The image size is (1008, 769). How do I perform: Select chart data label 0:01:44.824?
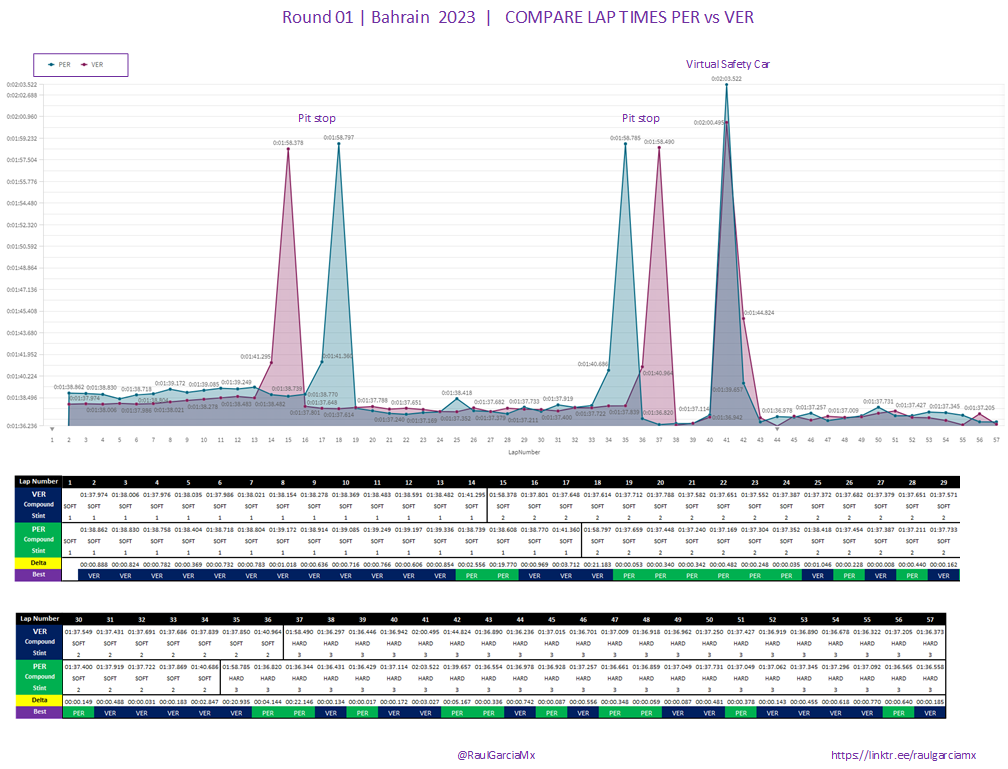pos(759,312)
